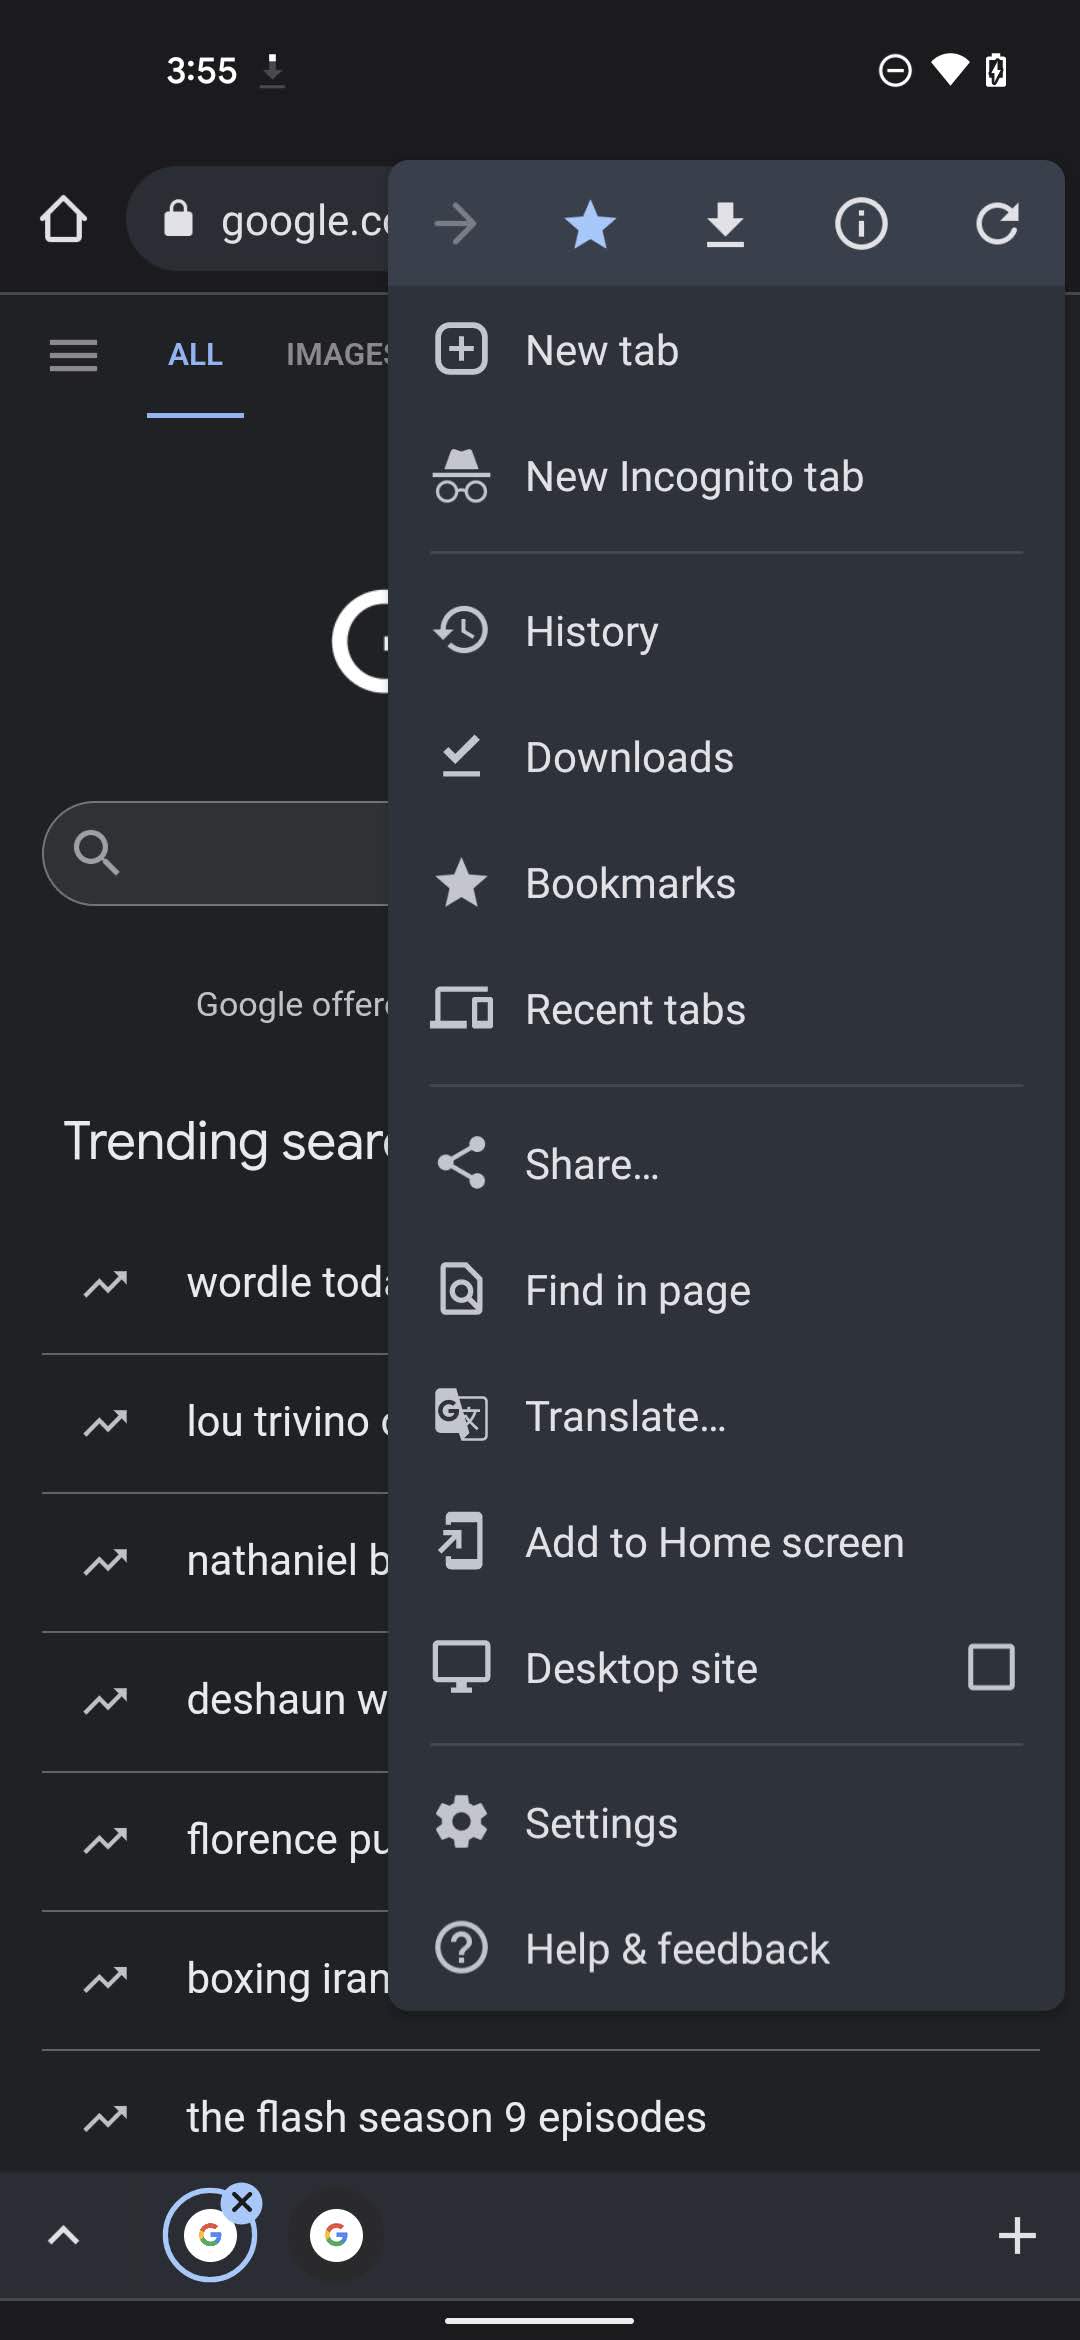1080x2340 pixels.
Task: Tap the download page icon in the menu
Action: pyautogui.click(x=725, y=223)
